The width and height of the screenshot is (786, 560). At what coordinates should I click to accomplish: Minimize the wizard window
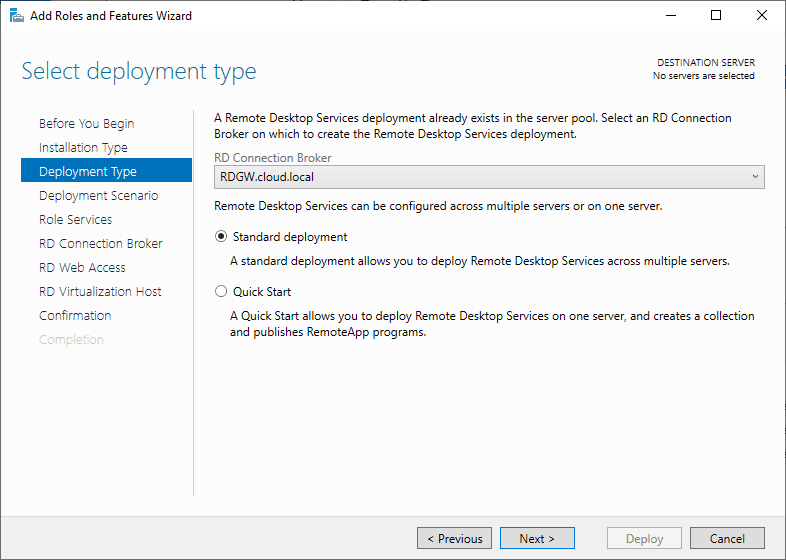click(x=670, y=16)
